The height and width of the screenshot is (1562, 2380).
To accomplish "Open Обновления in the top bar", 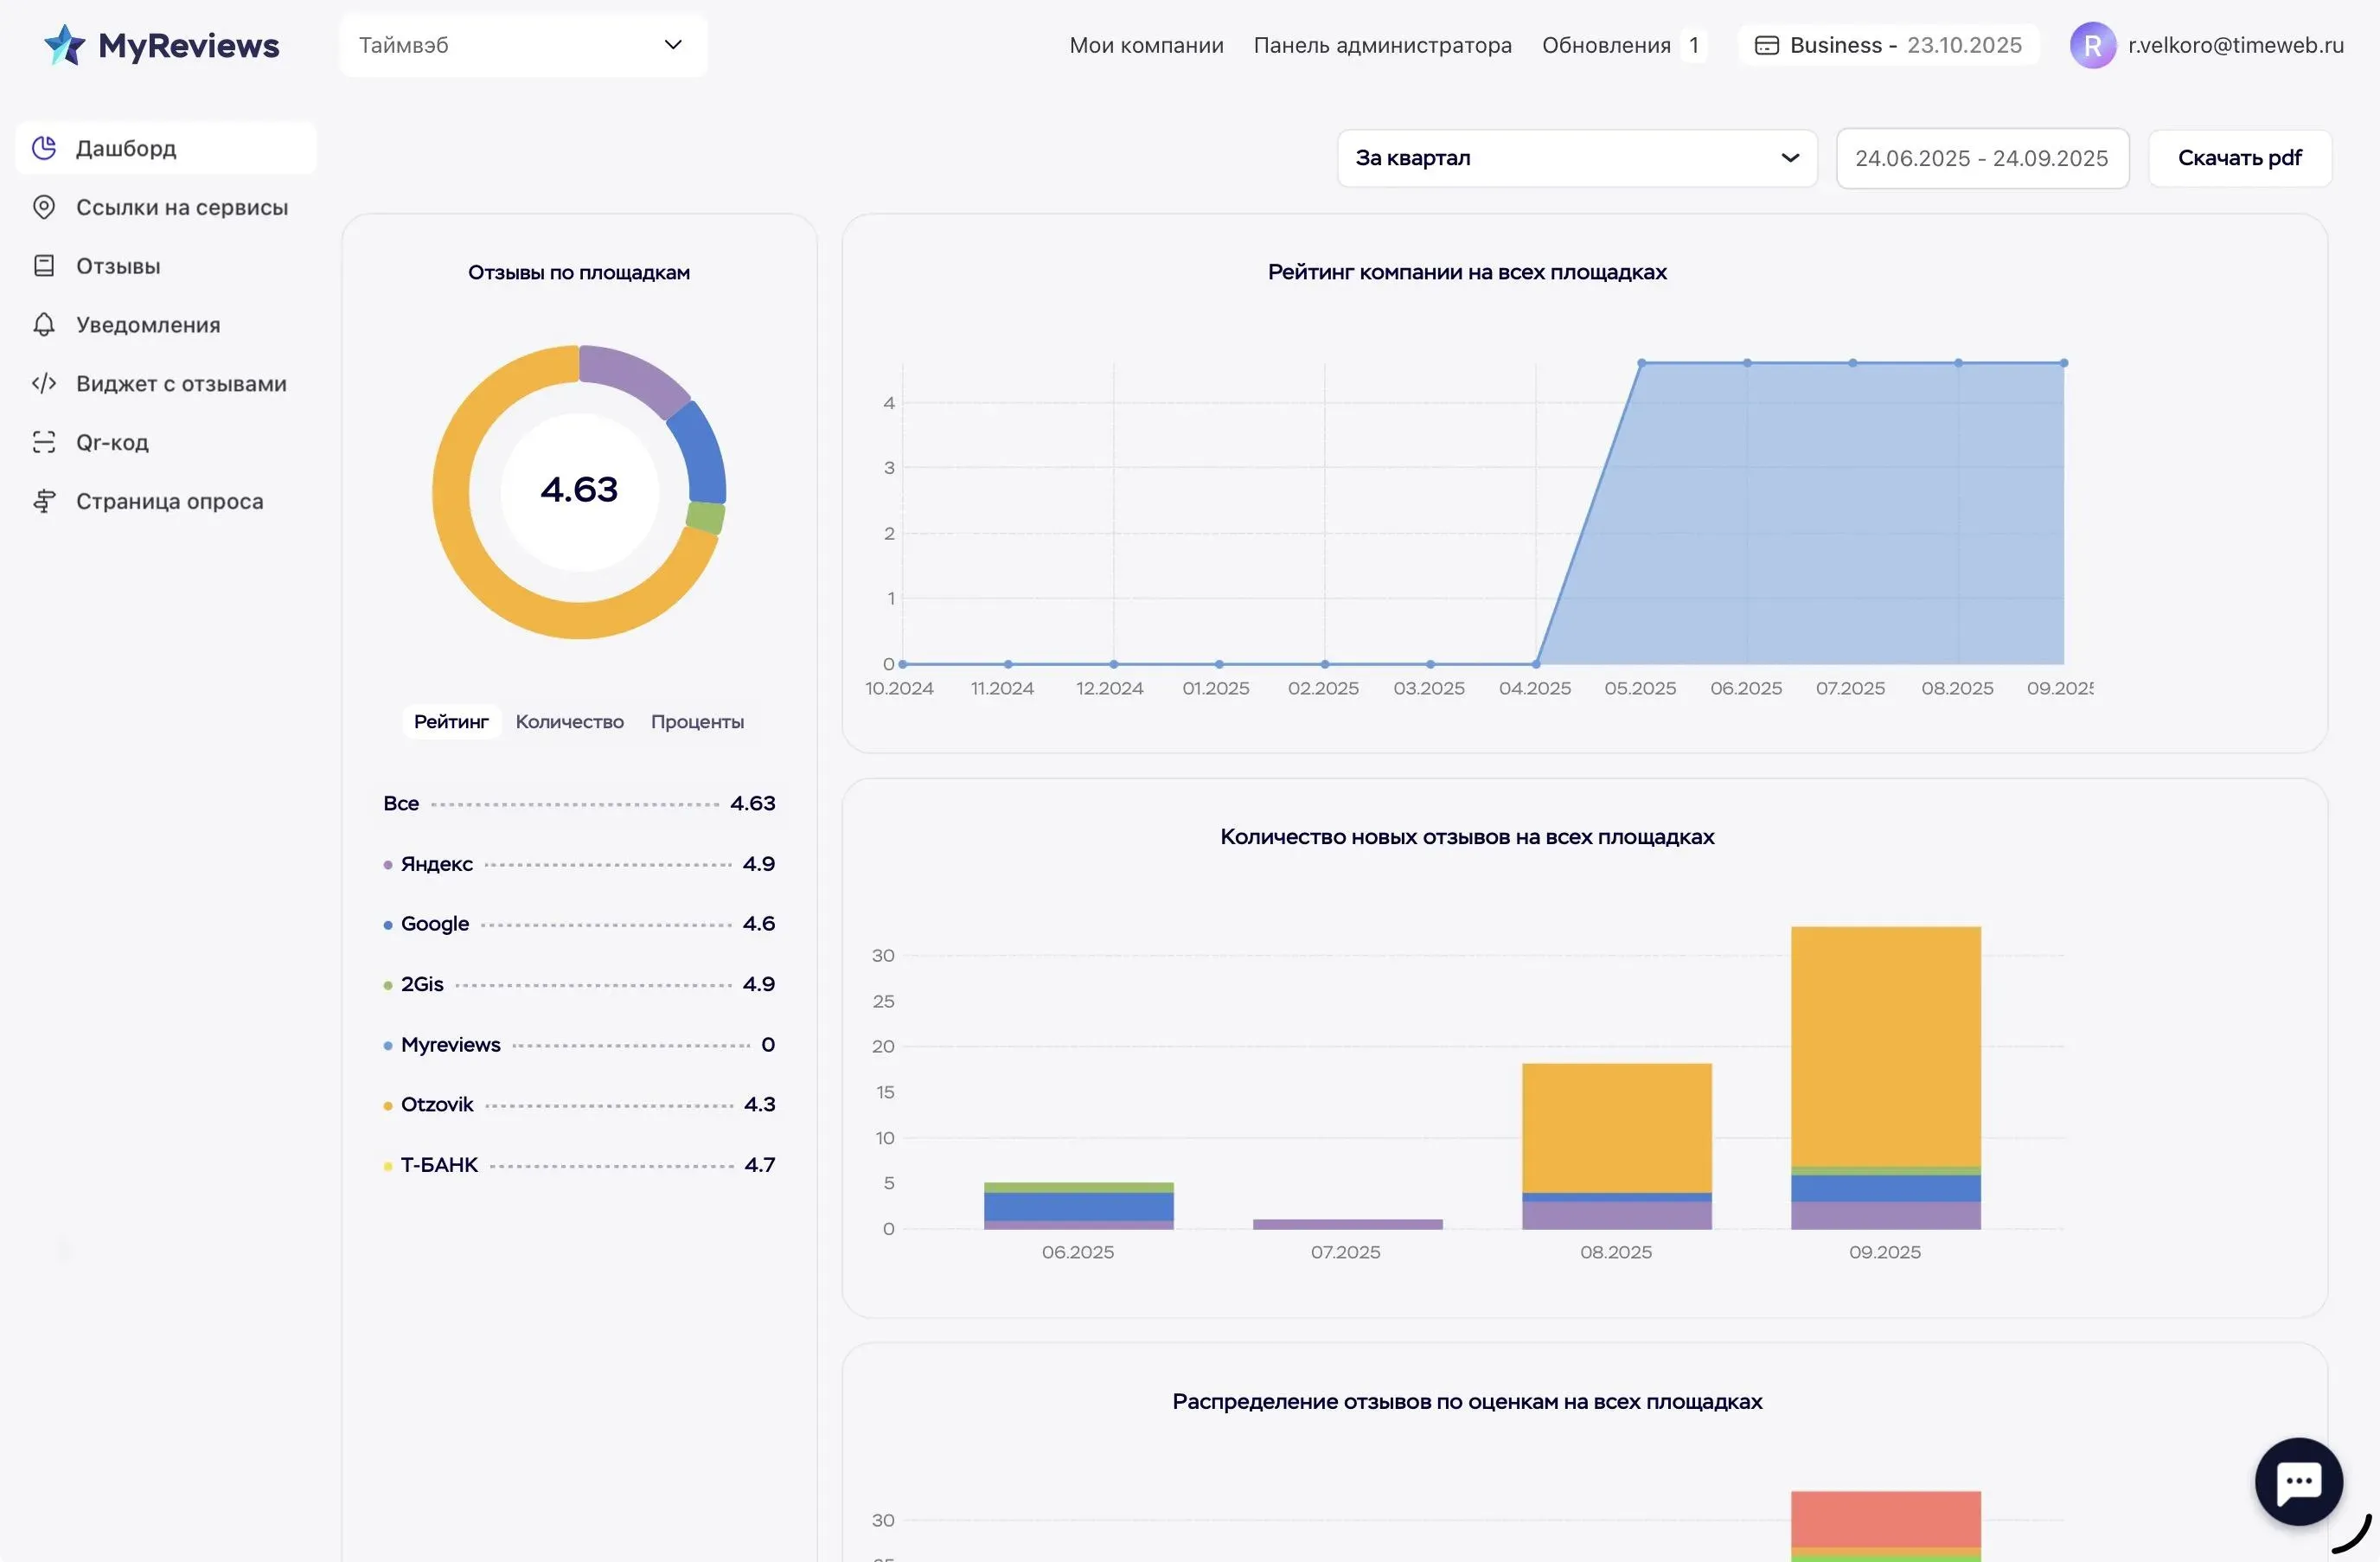I will coord(1606,45).
